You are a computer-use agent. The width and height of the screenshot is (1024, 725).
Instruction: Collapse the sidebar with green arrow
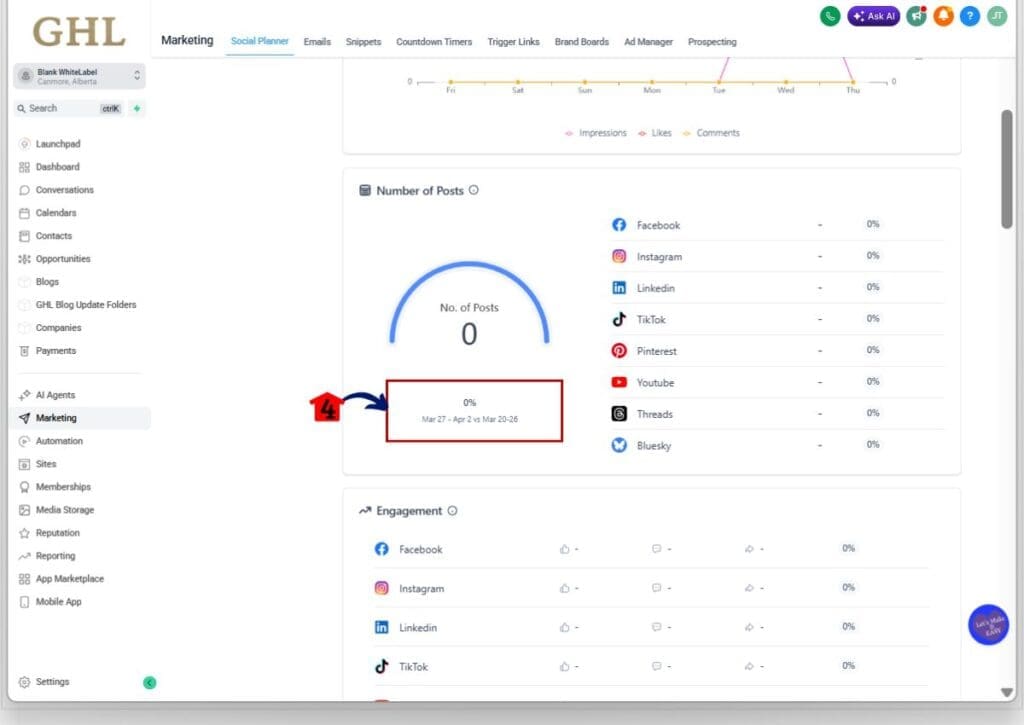[149, 683]
